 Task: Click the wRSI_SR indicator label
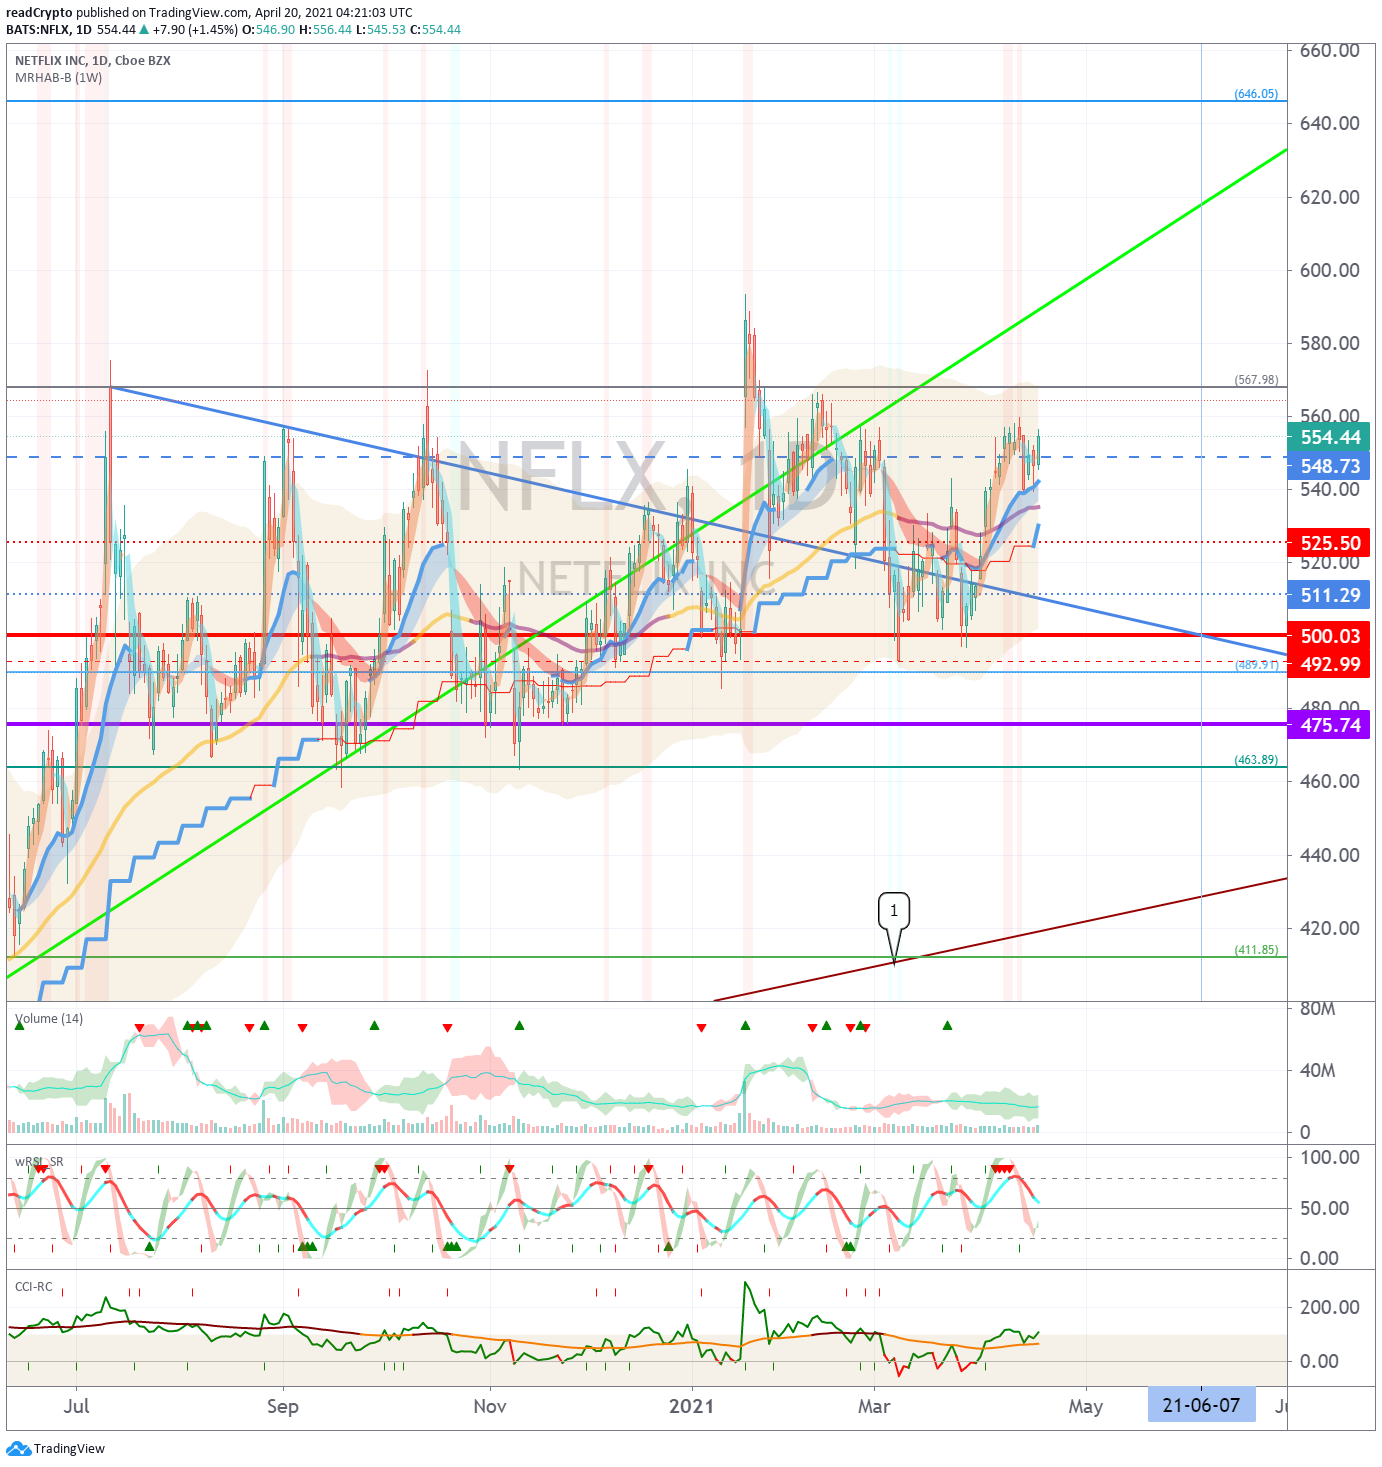coord(39,1162)
